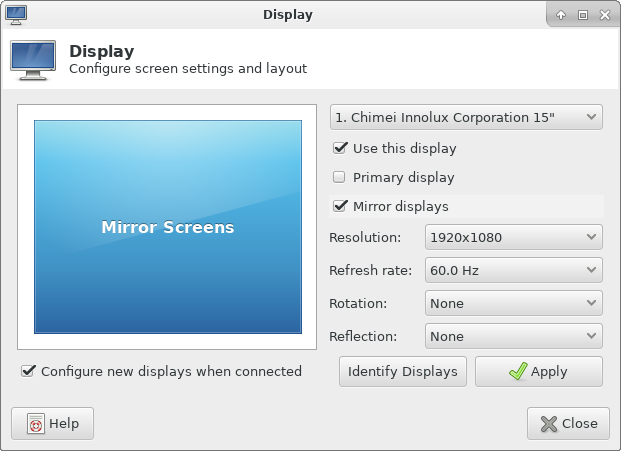Click the green checkmark Apply icon
This screenshot has width=621, height=451.
point(517,372)
